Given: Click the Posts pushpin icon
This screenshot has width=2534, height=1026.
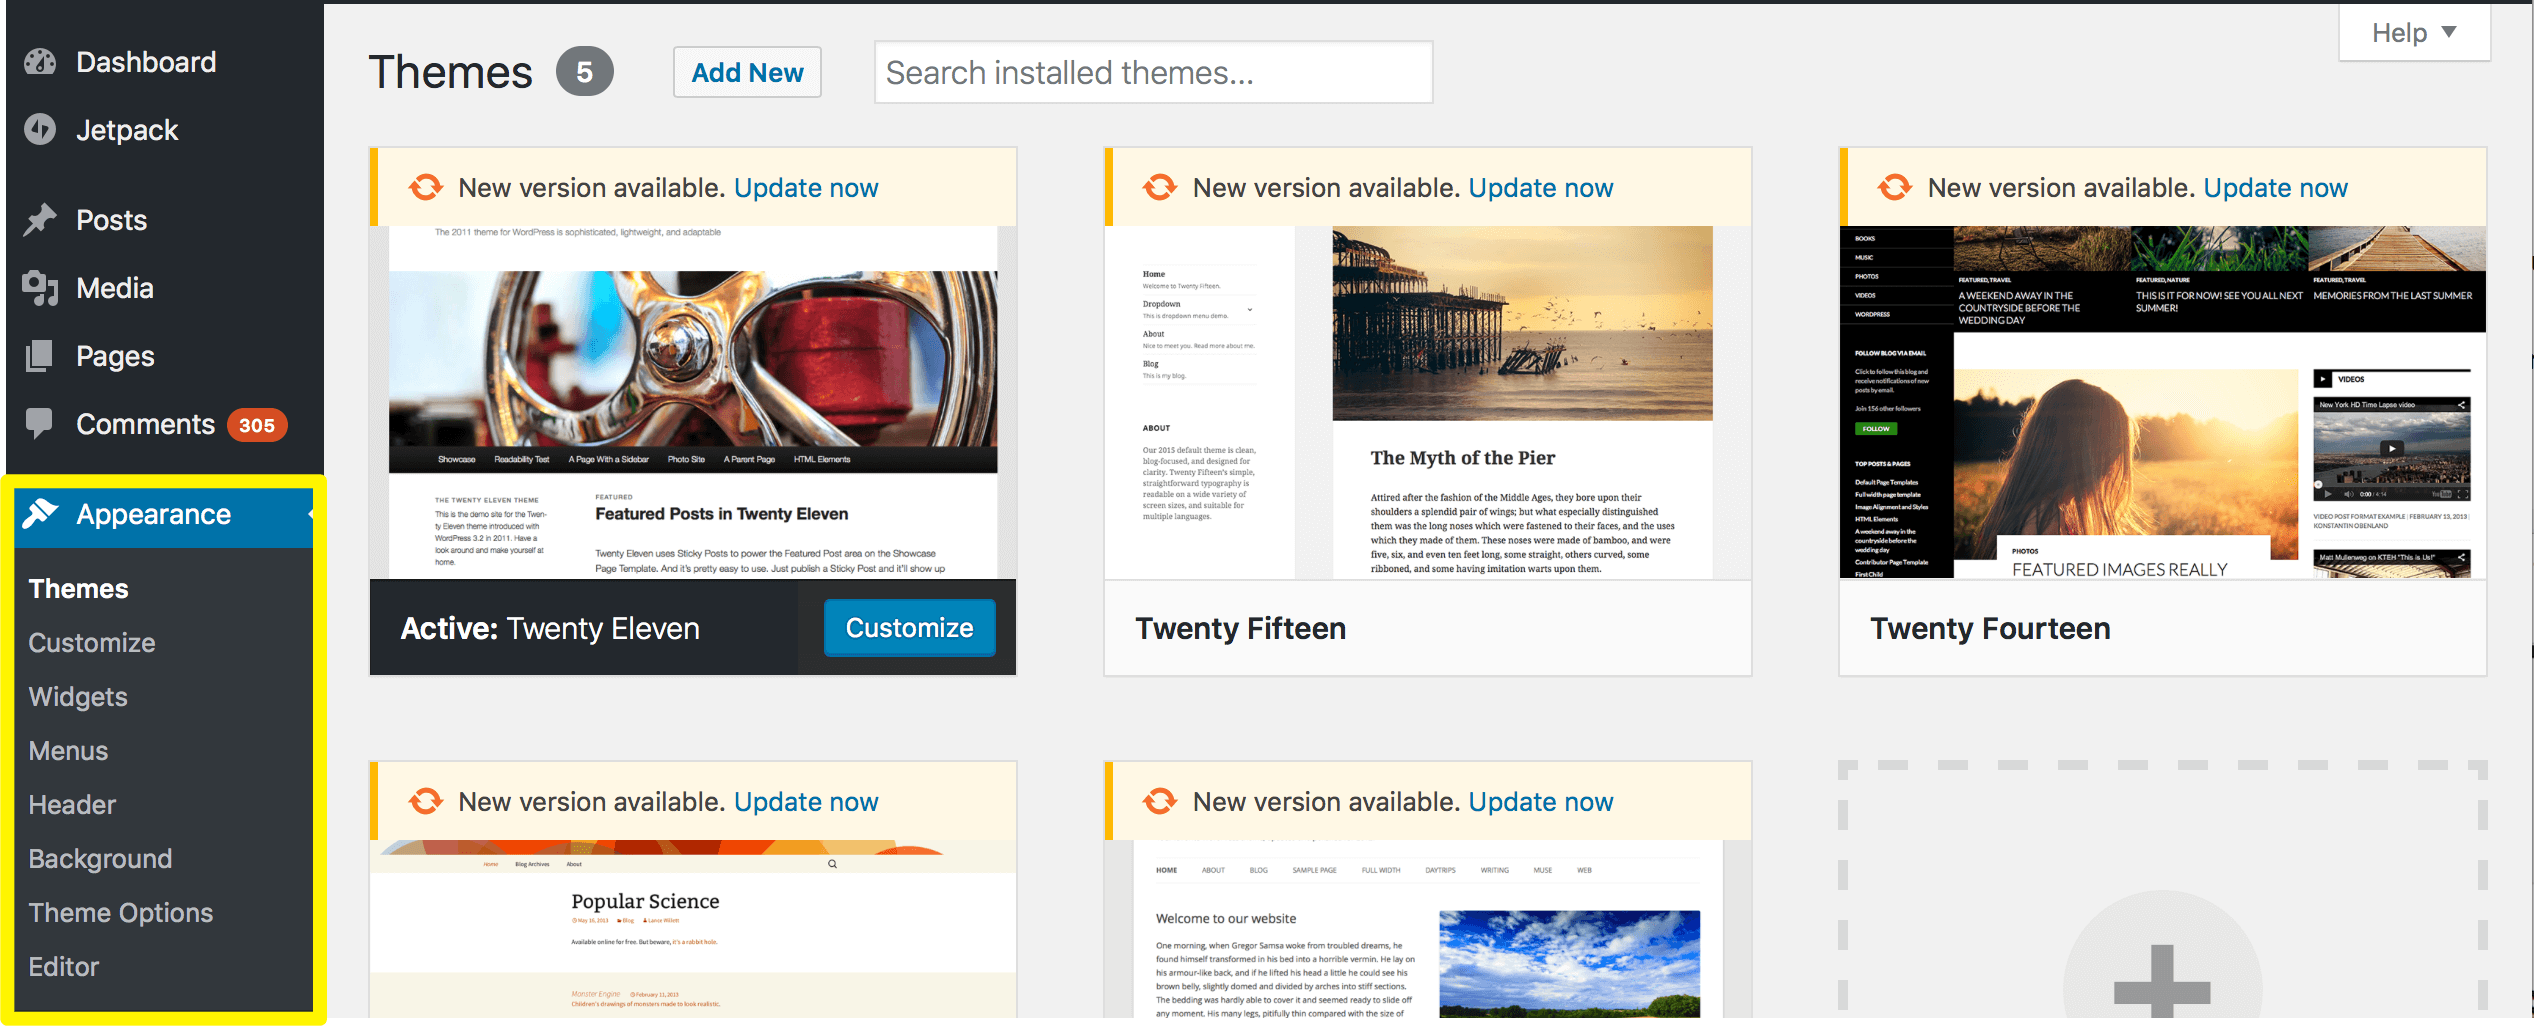Looking at the screenshot, I should (x=40, y=220).
